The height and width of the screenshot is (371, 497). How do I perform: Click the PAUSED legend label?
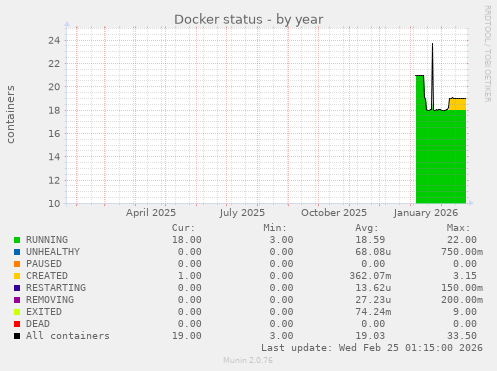[44, 264]
